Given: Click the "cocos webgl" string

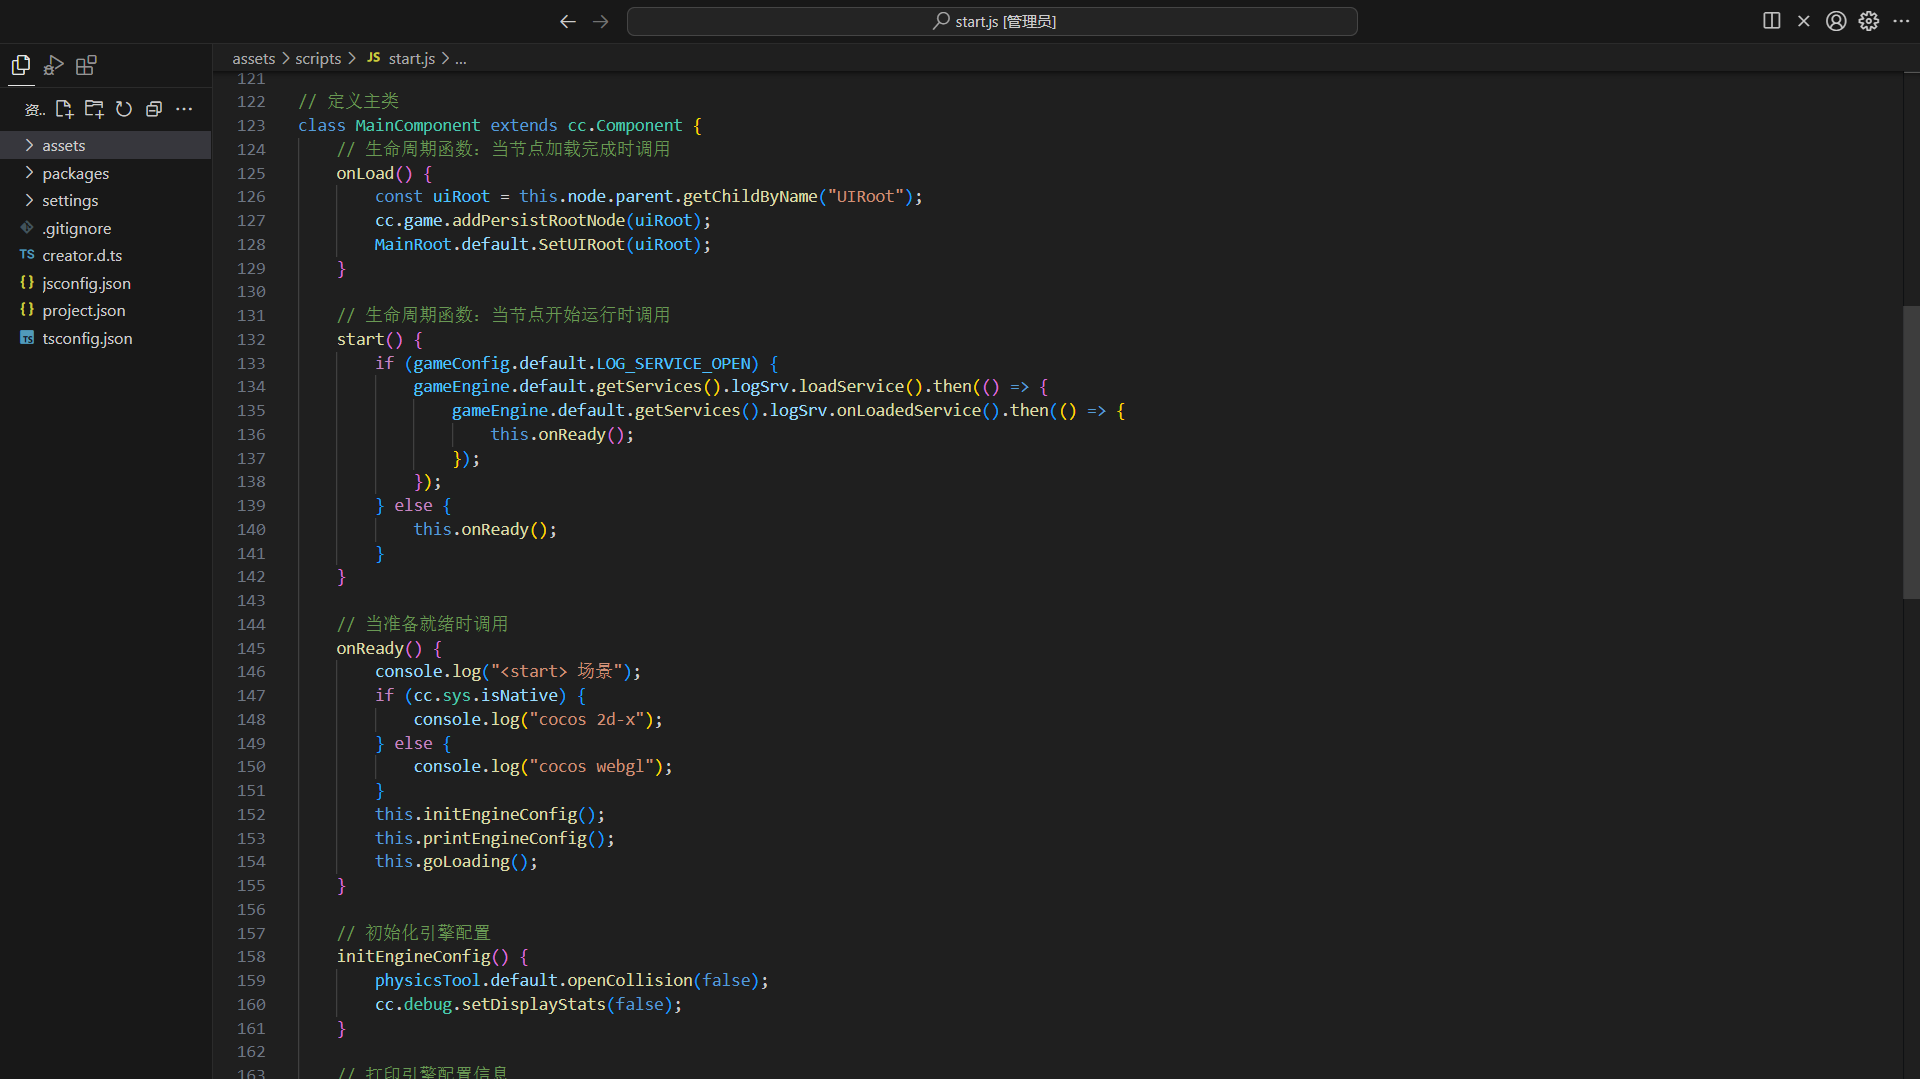Looking at the screenshot, I should pos(591,767).
